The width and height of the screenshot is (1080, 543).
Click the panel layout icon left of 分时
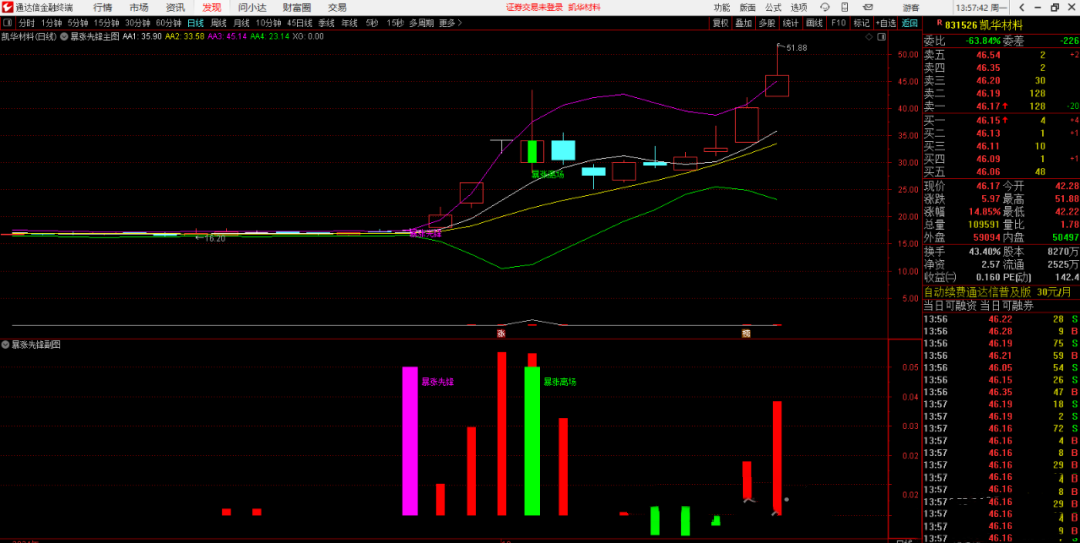(8, 22)
